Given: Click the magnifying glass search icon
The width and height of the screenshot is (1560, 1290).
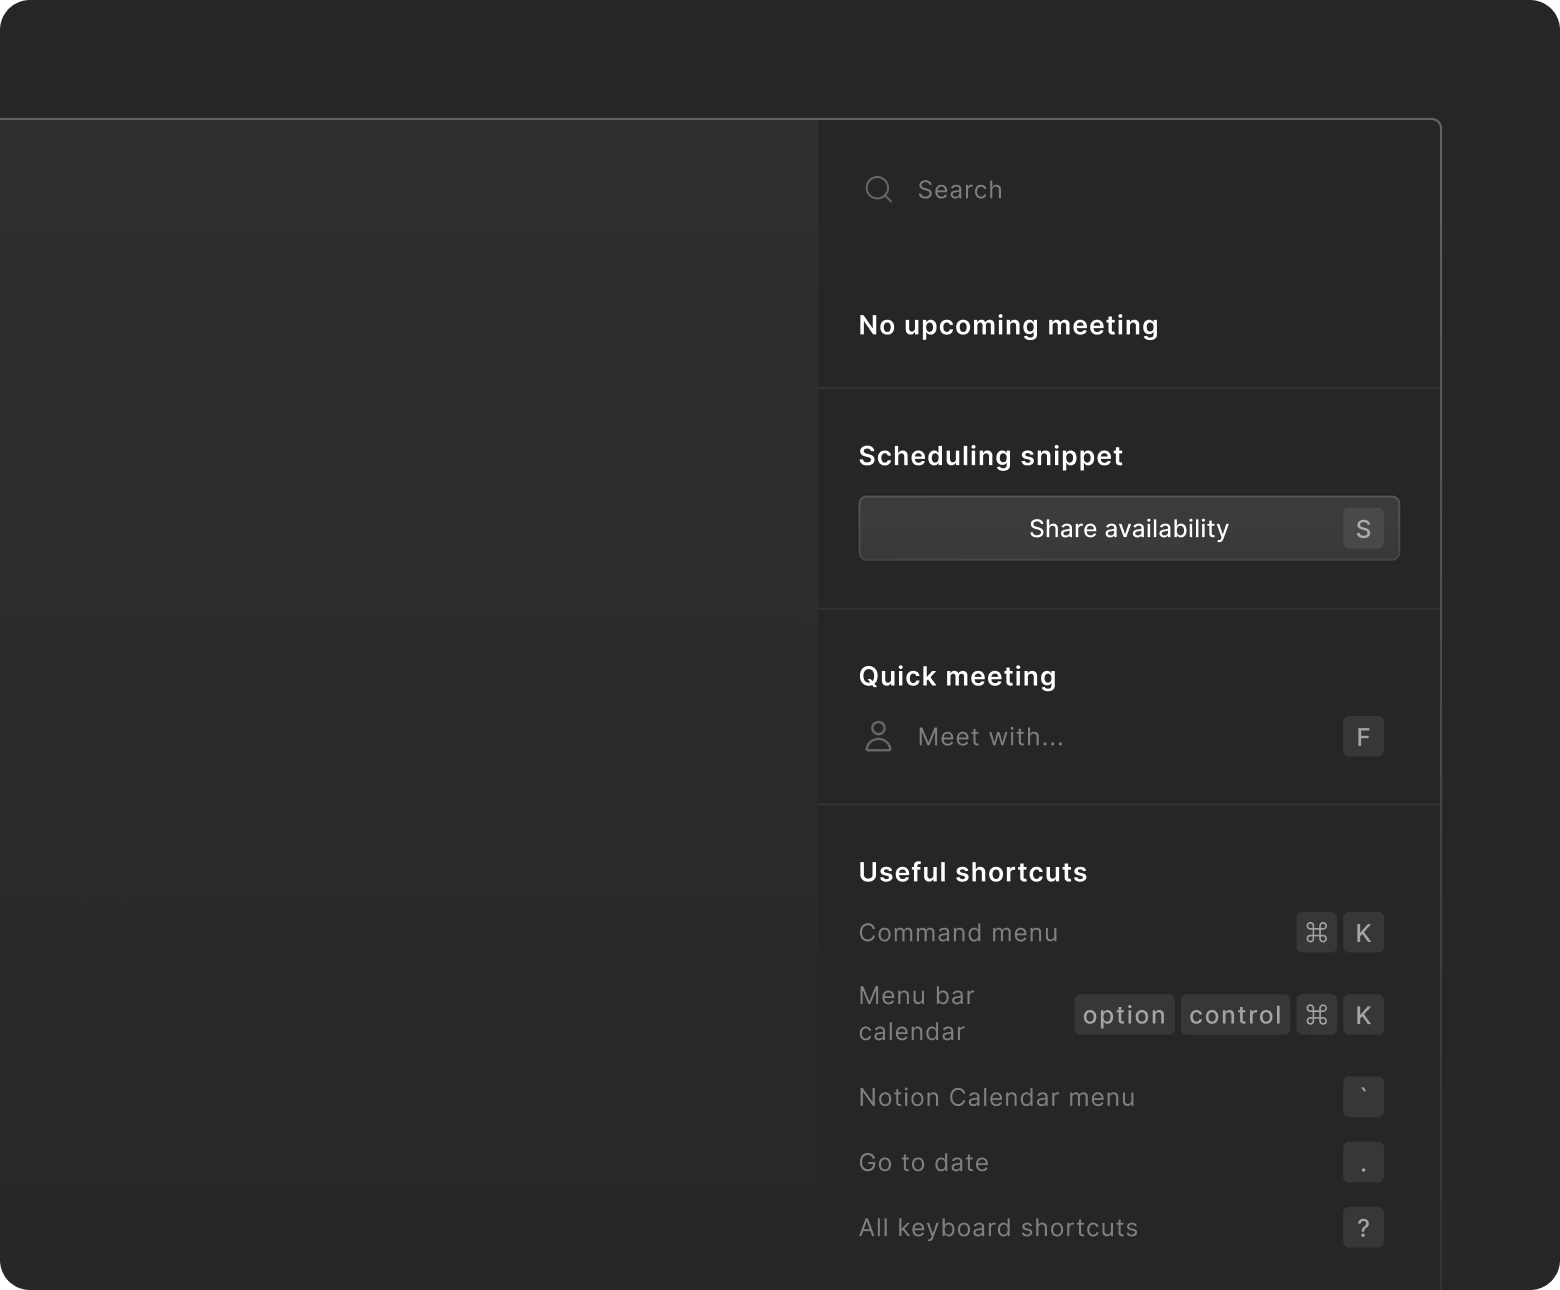Looking at the screenshot, I should 879,189.
